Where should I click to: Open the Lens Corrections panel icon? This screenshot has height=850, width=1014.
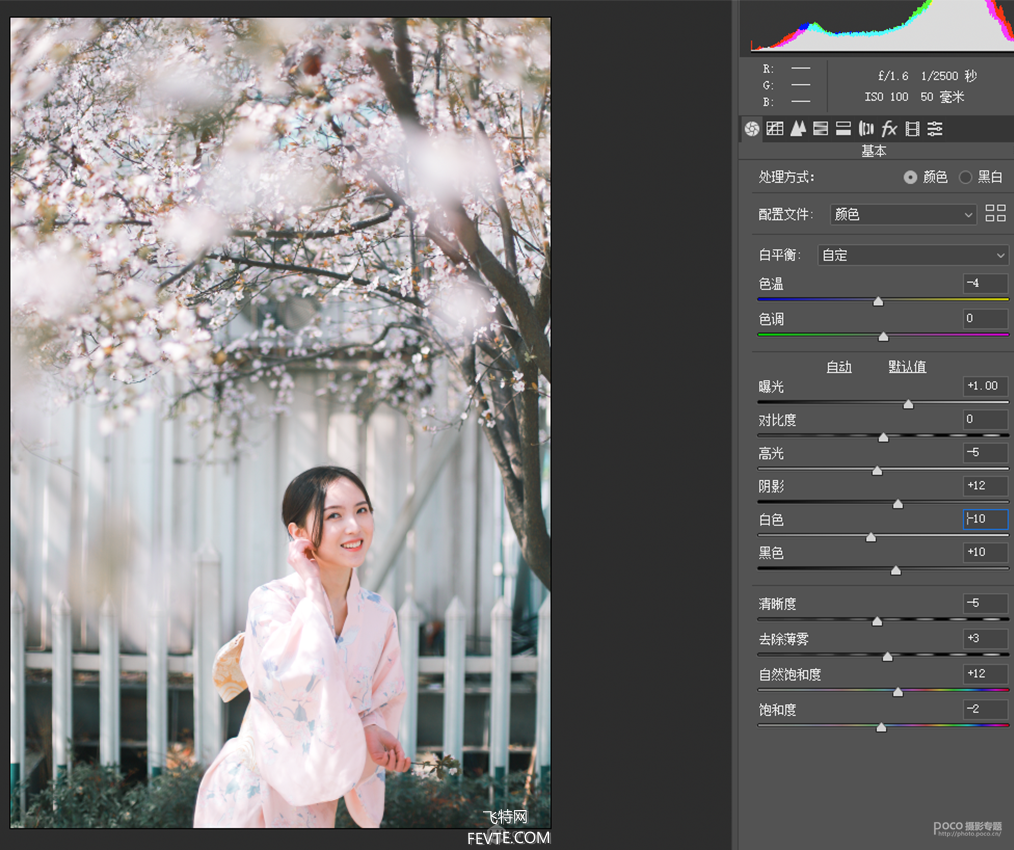[x=866, y=129]
